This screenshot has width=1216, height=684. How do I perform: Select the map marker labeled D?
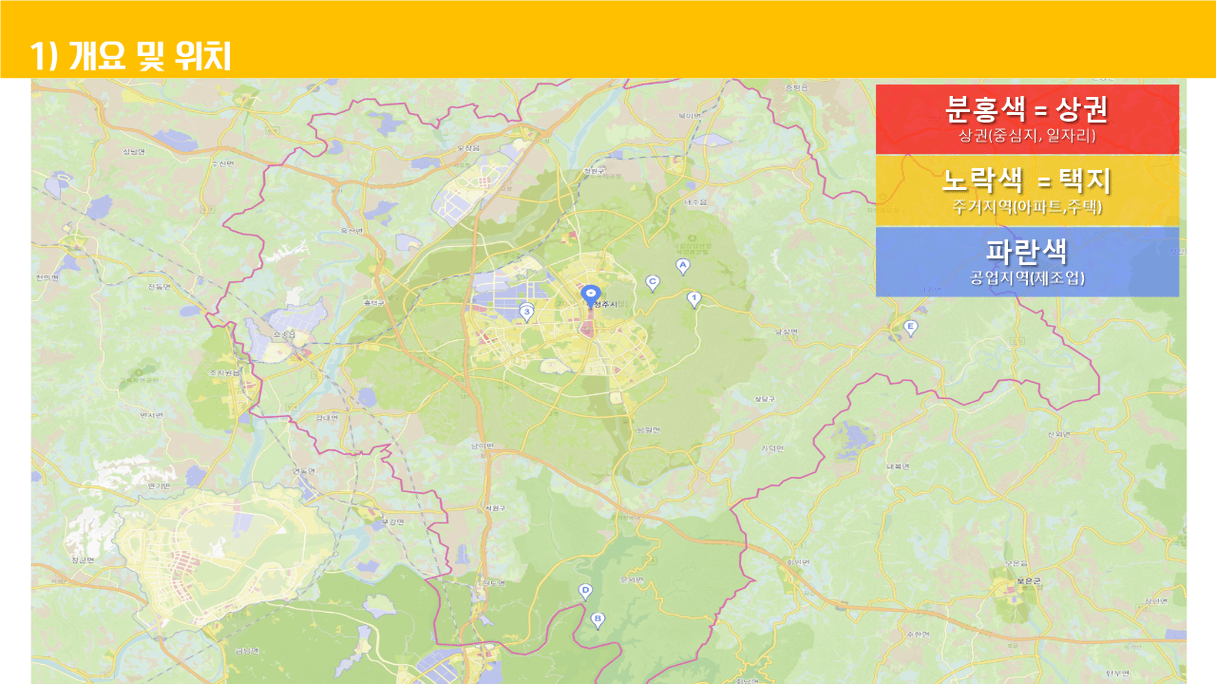coord(586,591)
